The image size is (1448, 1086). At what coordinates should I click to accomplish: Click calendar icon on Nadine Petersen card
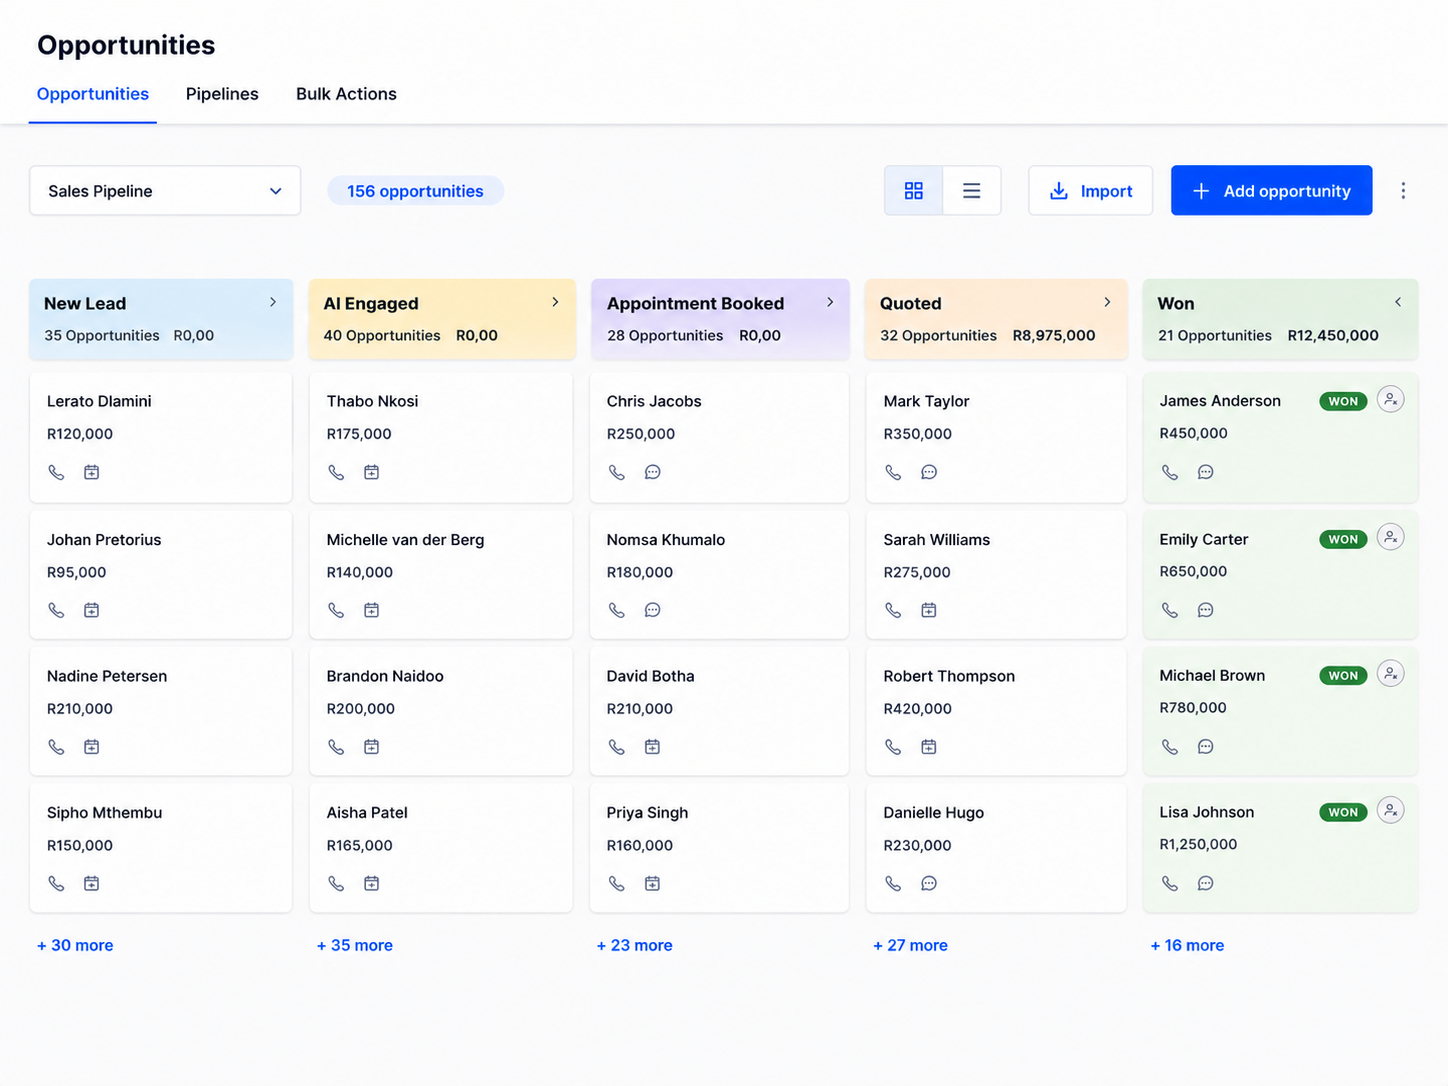coord(91,747)
